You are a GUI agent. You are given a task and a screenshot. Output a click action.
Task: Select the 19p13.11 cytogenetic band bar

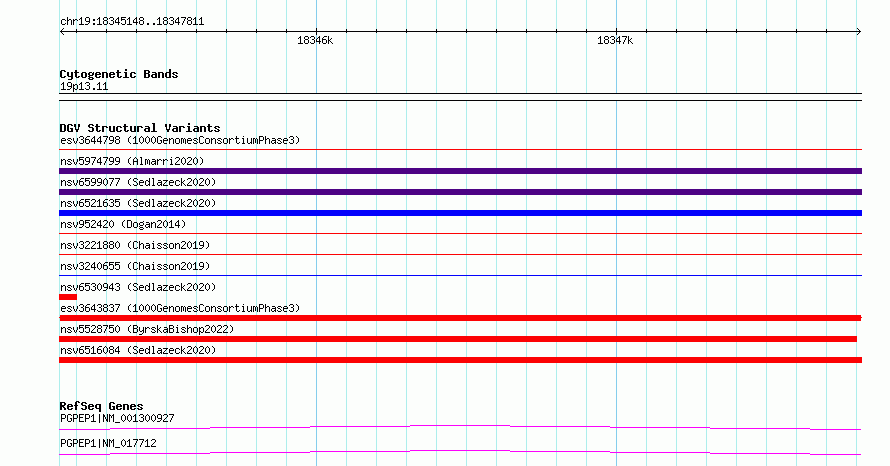coord(460,97)
